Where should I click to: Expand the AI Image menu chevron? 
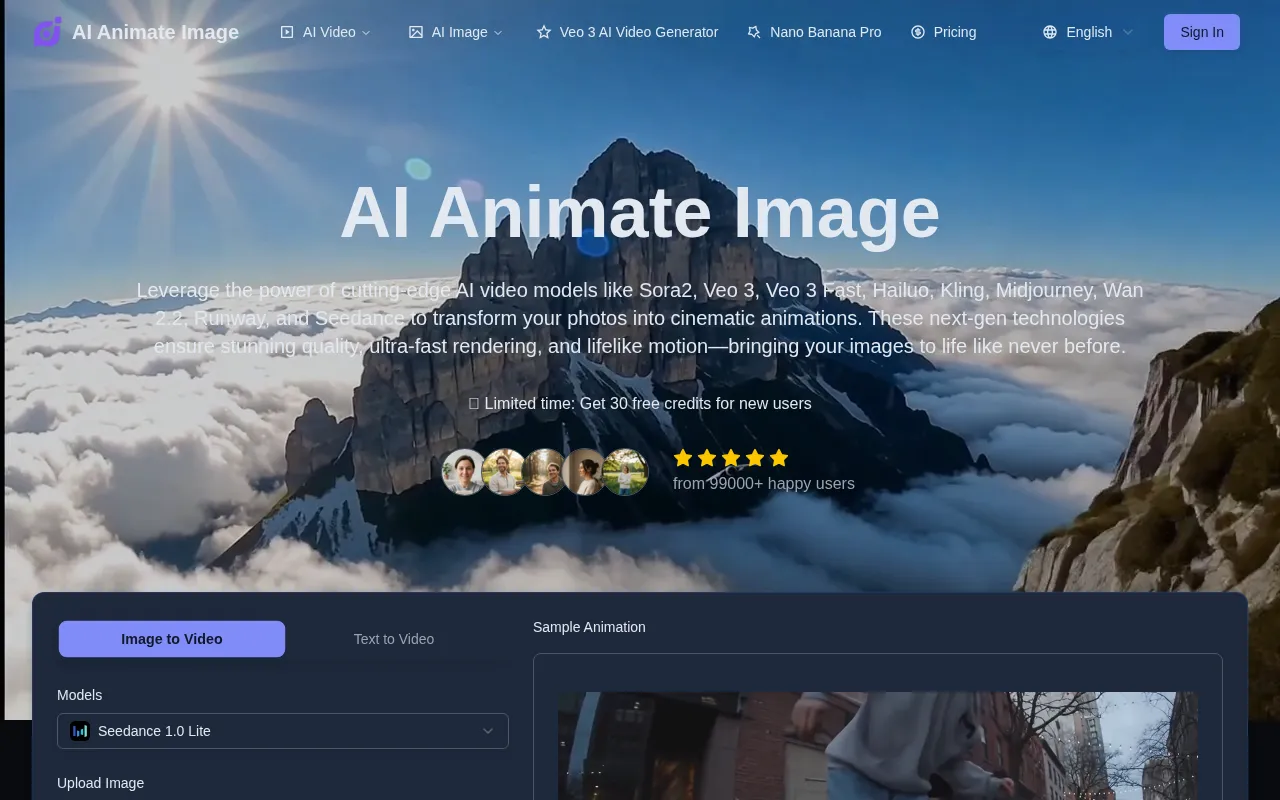point(498,33)
